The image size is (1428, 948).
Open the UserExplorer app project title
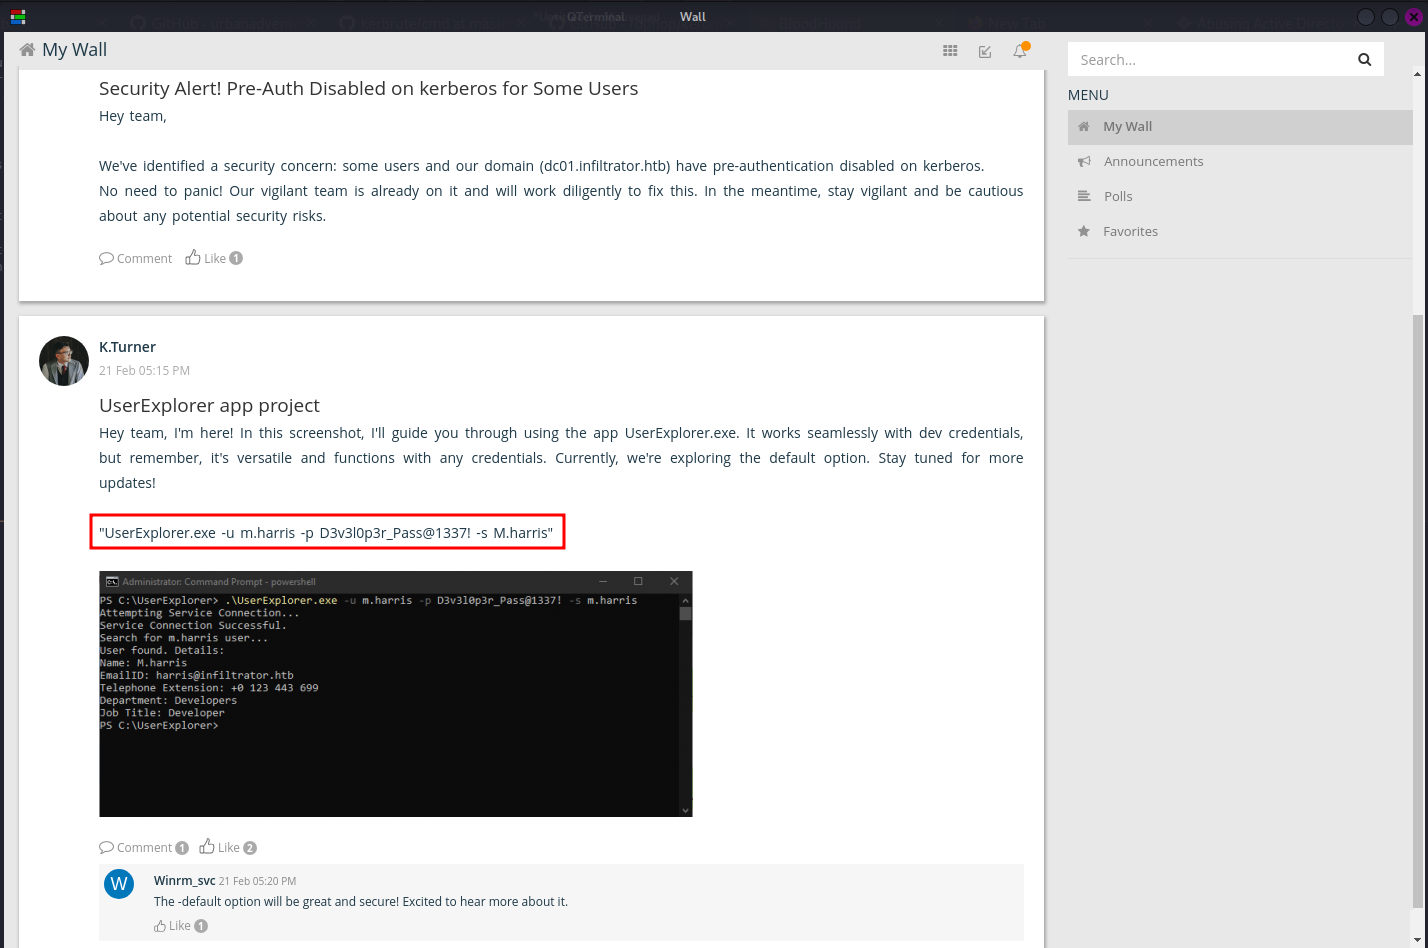tap(209, 406)
